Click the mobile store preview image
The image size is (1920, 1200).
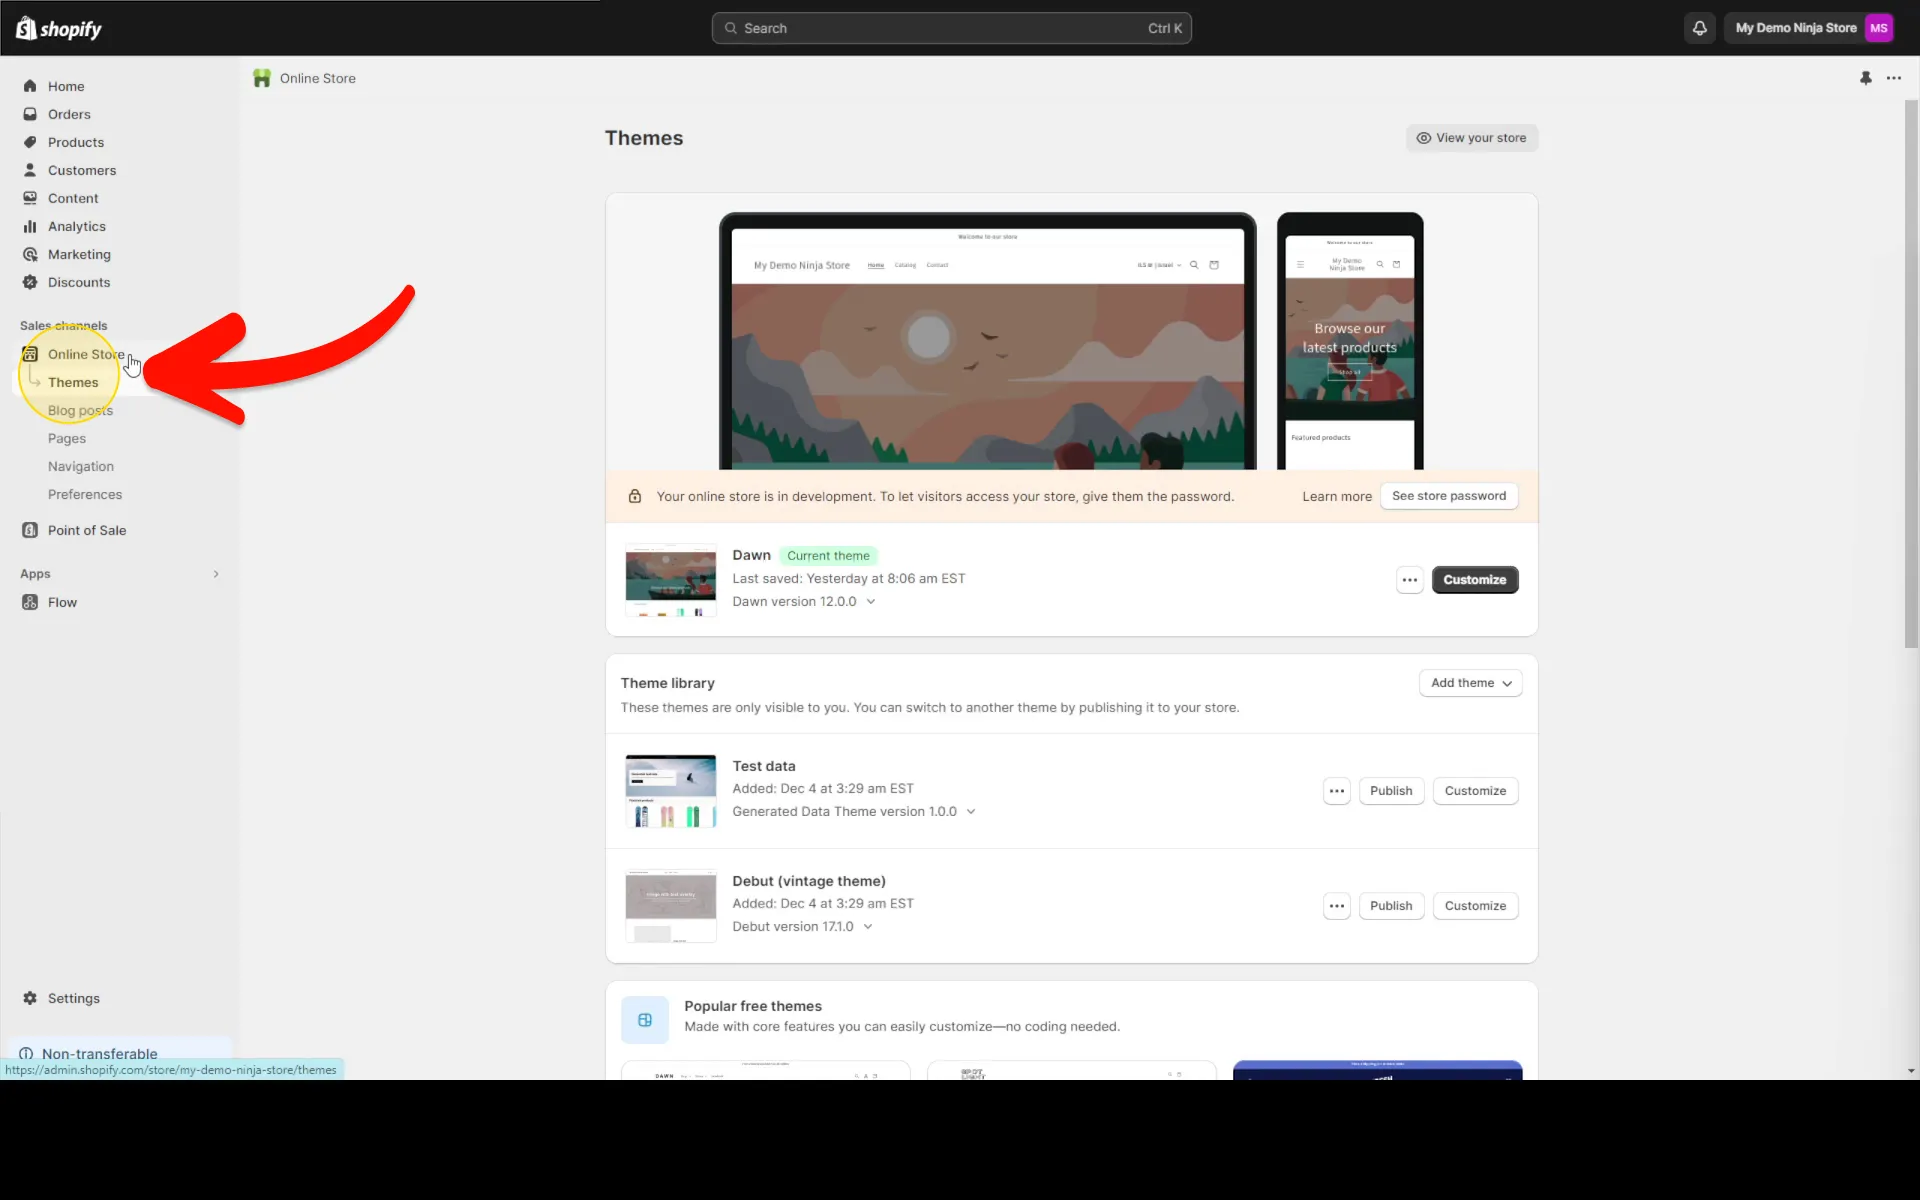pyautogui.click(x=1350, y=341)
